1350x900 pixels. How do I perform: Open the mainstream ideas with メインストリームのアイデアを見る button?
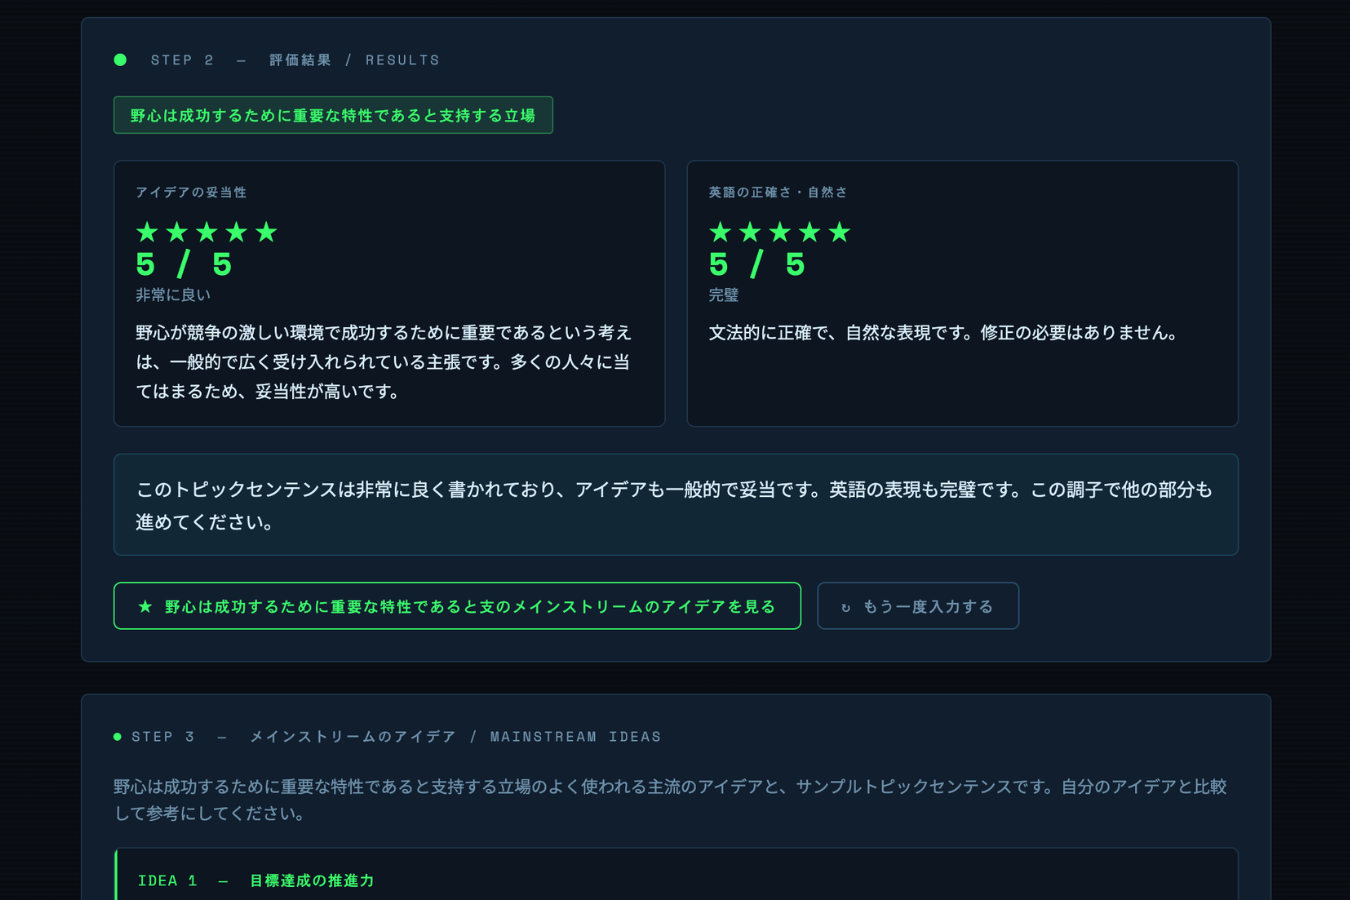(x=457, y=605)
